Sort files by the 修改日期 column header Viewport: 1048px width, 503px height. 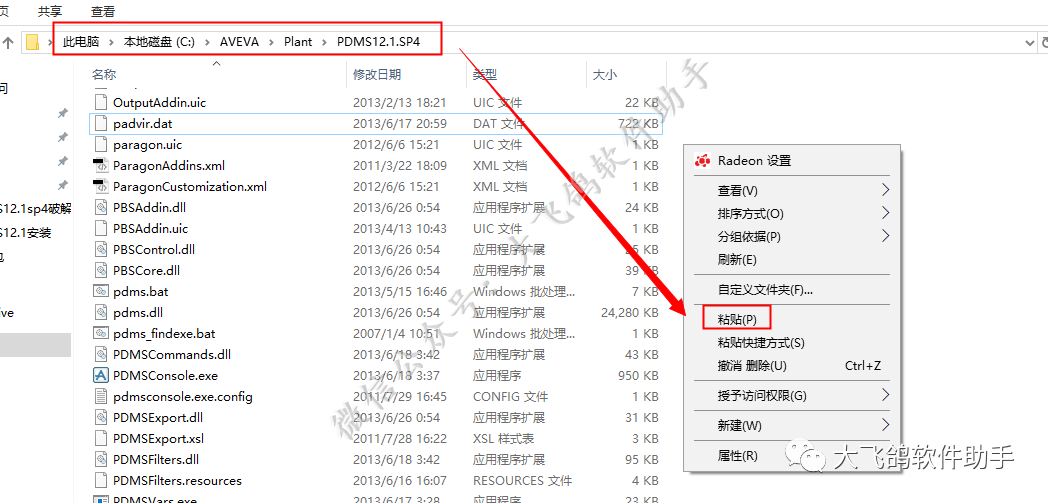(x=377, y=75)
